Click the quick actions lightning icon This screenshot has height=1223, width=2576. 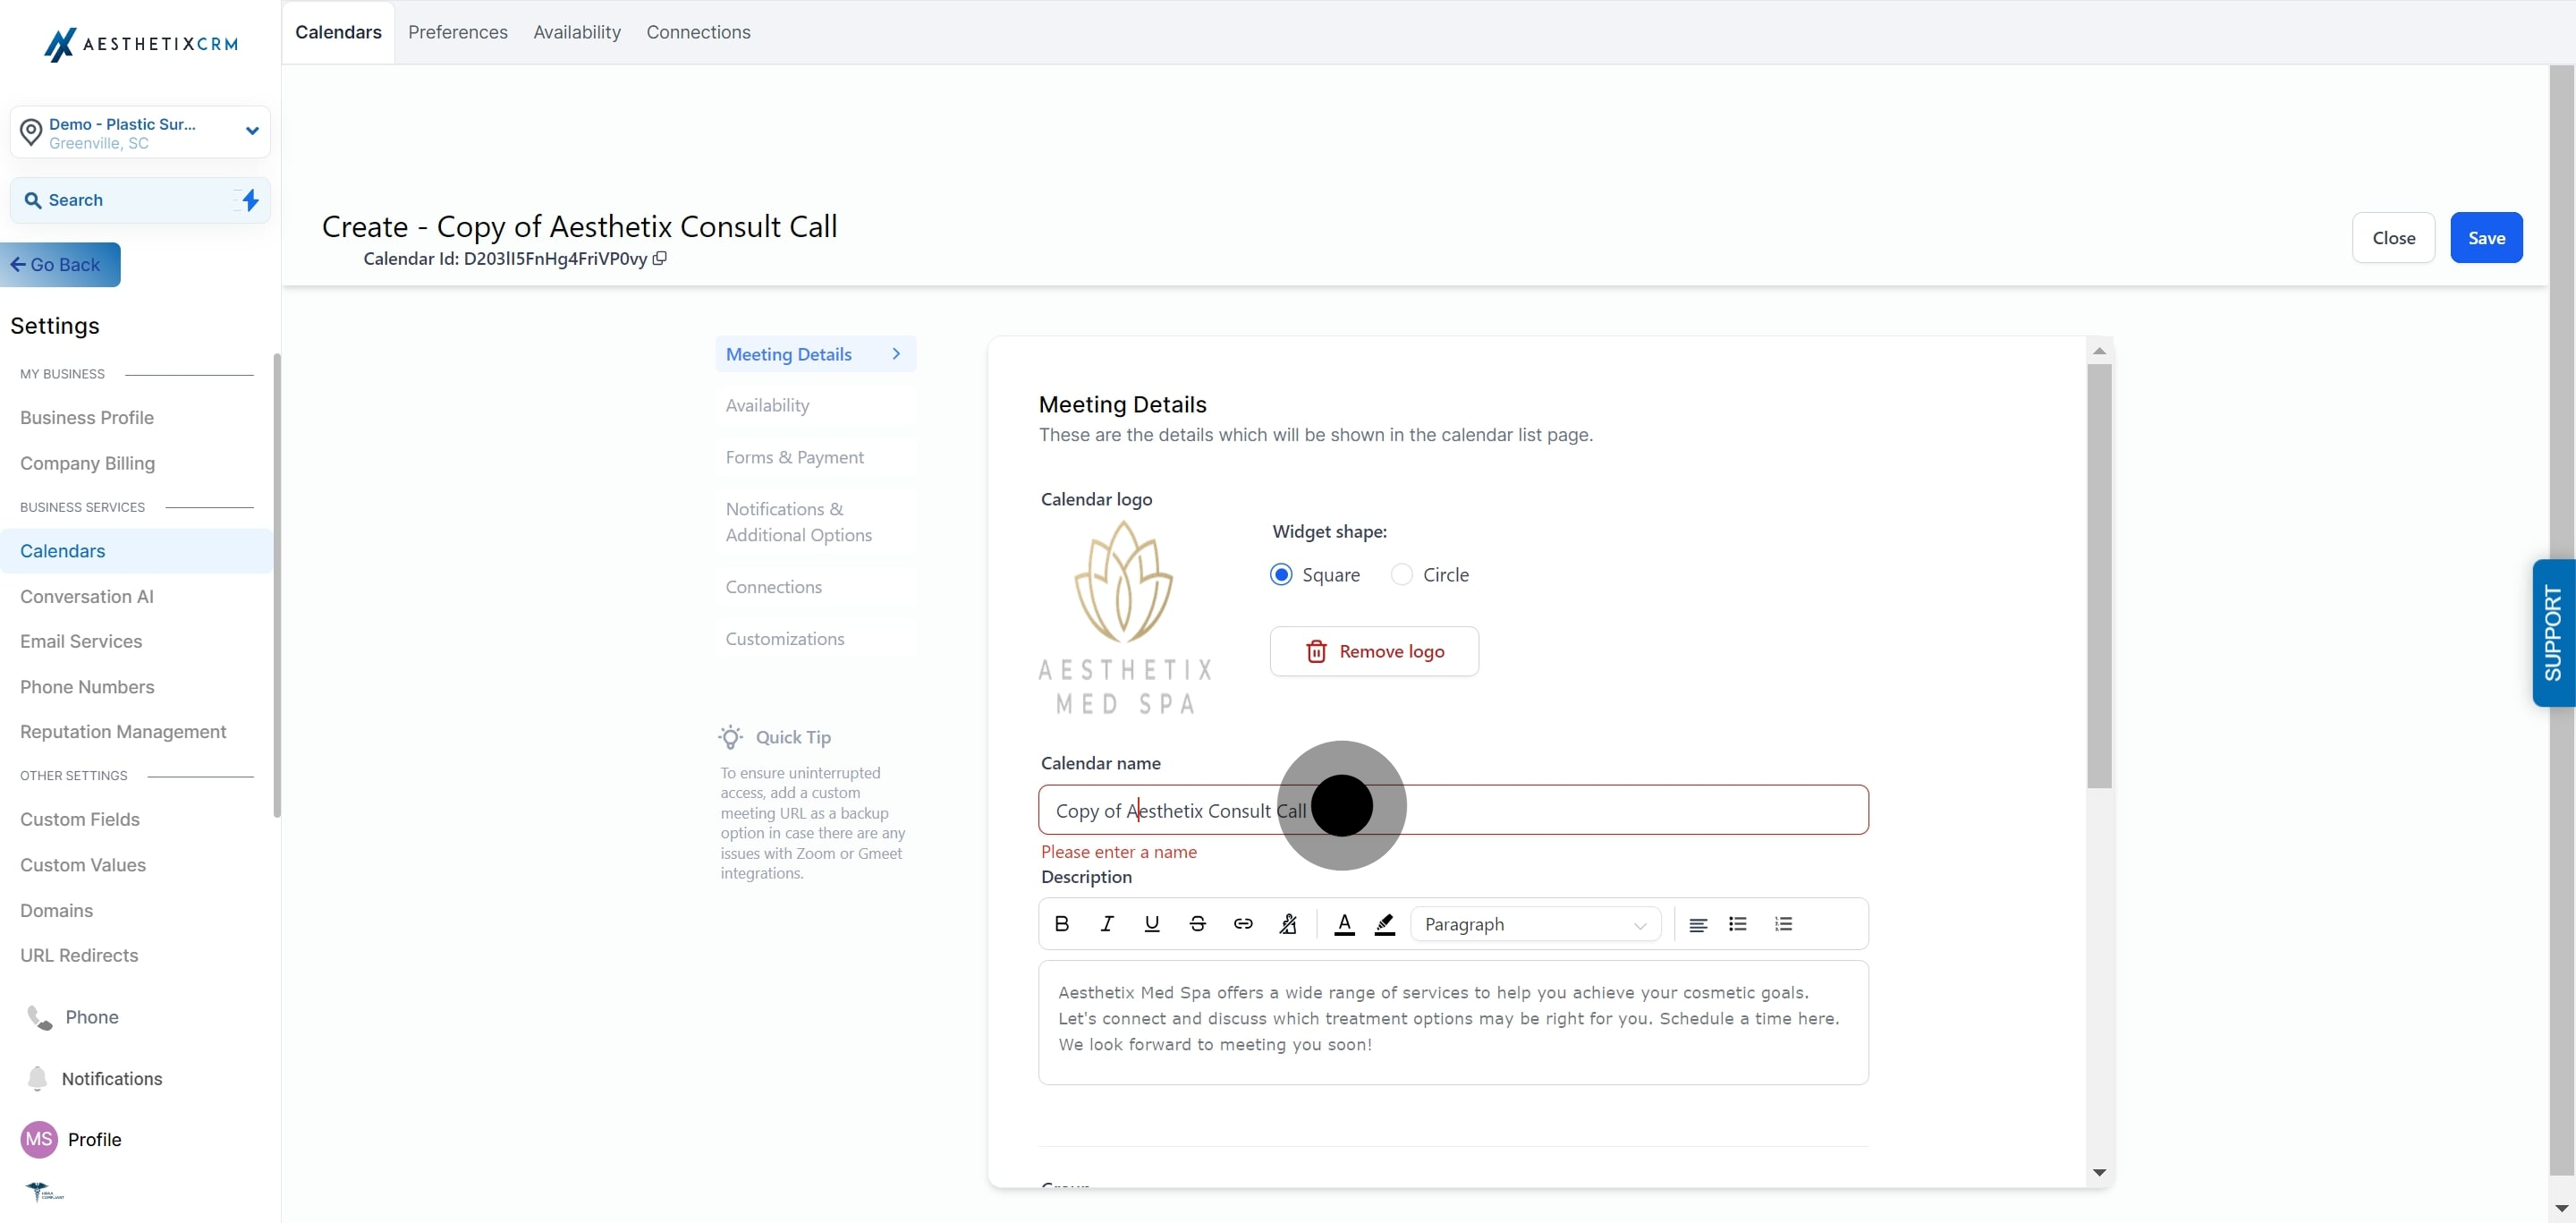[x=249, y=200]
